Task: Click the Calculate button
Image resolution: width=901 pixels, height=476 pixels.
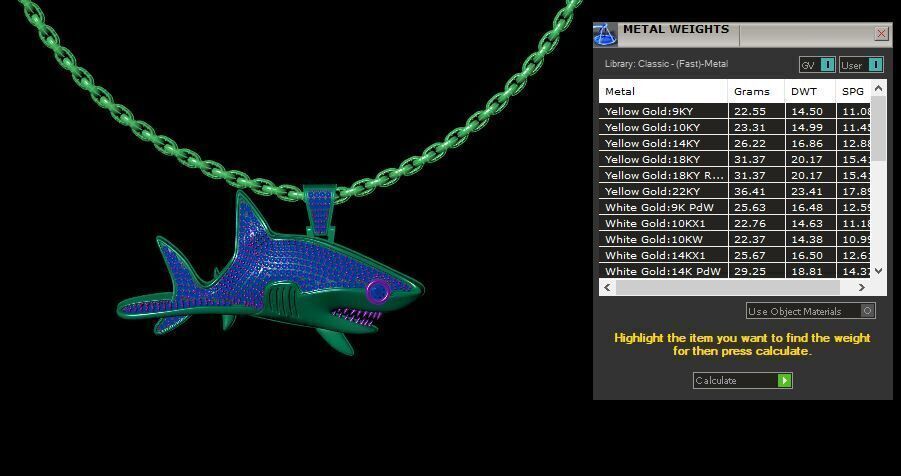Action: click(x=742, y=381)
